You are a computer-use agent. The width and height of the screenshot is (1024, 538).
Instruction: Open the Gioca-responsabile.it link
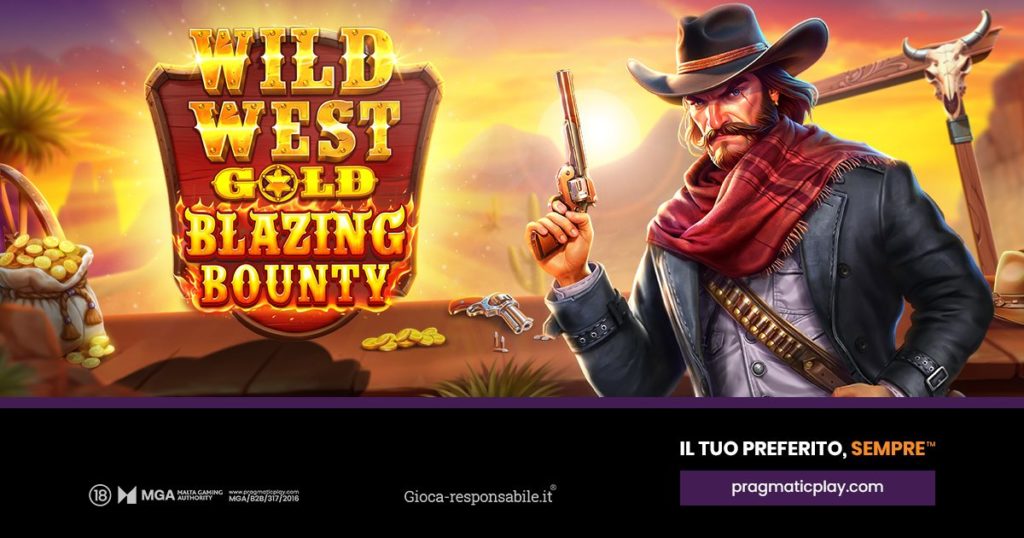(480, 496)
